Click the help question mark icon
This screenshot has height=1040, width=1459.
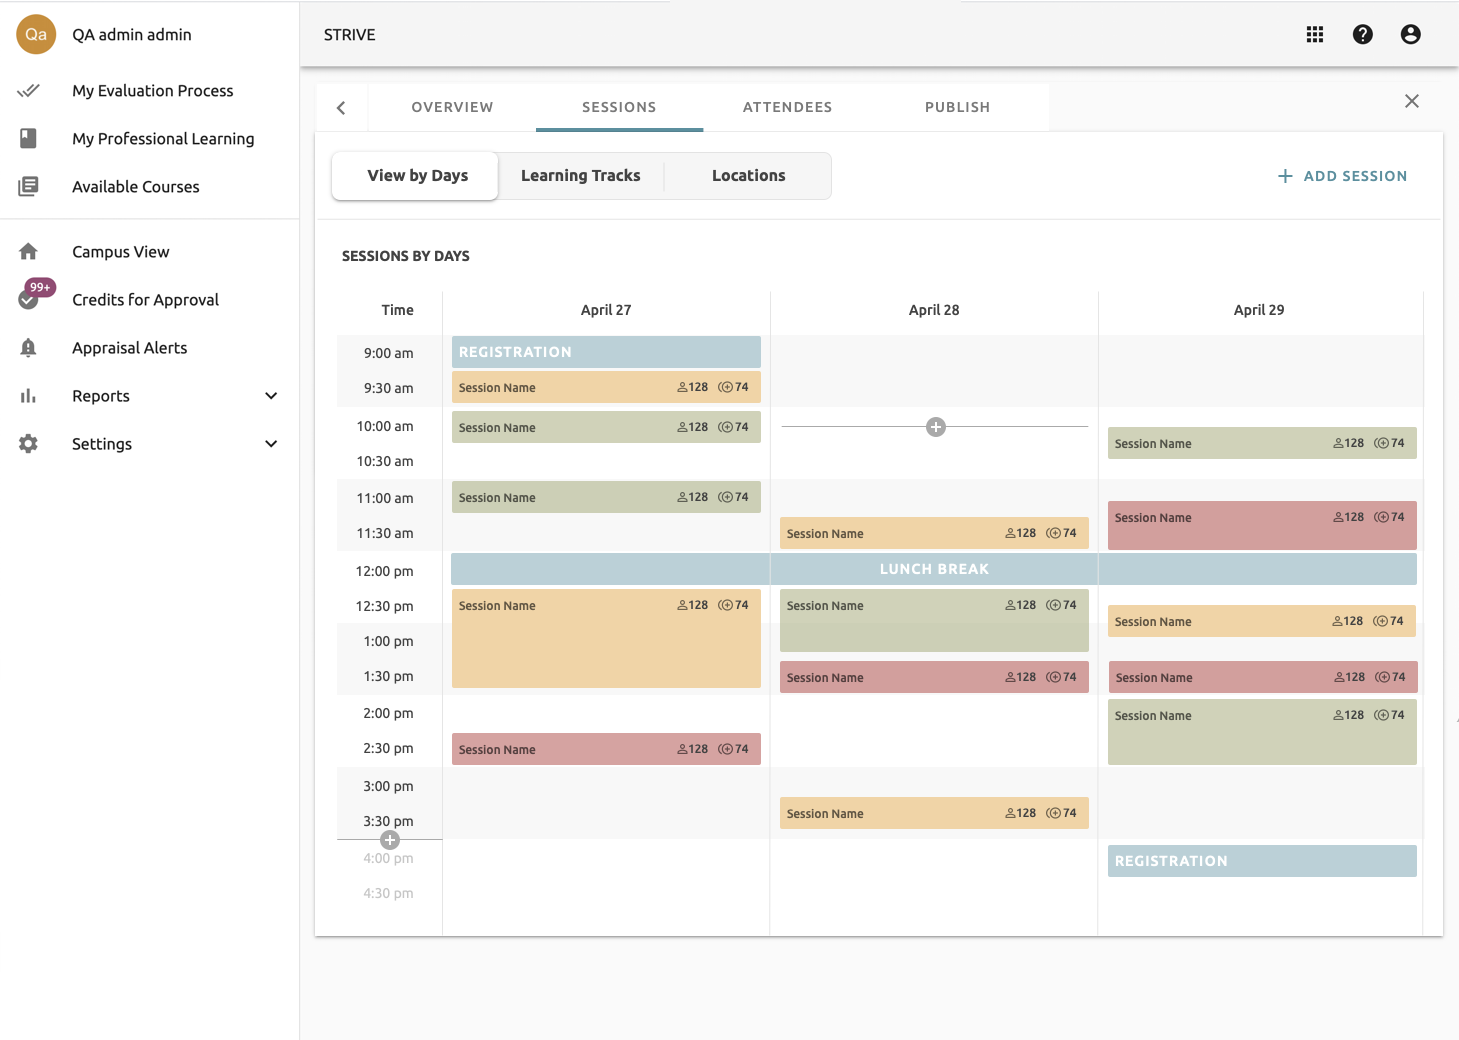click(1362, 35)
